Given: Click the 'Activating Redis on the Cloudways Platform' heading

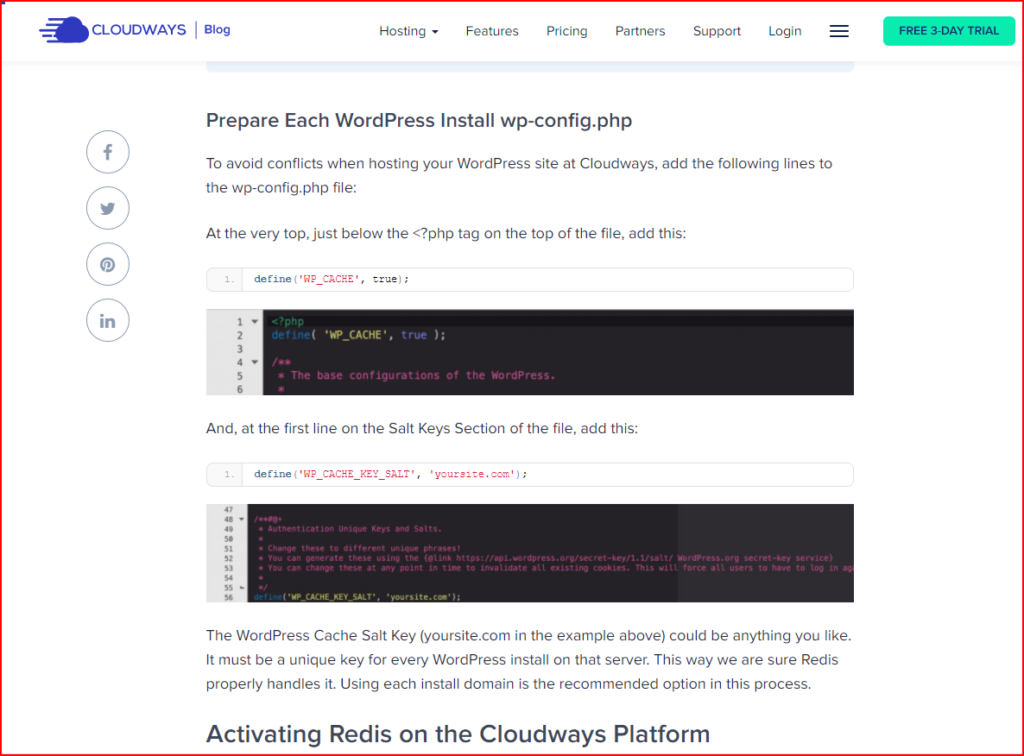Looking at the screenshot, I should click(458, 734).
